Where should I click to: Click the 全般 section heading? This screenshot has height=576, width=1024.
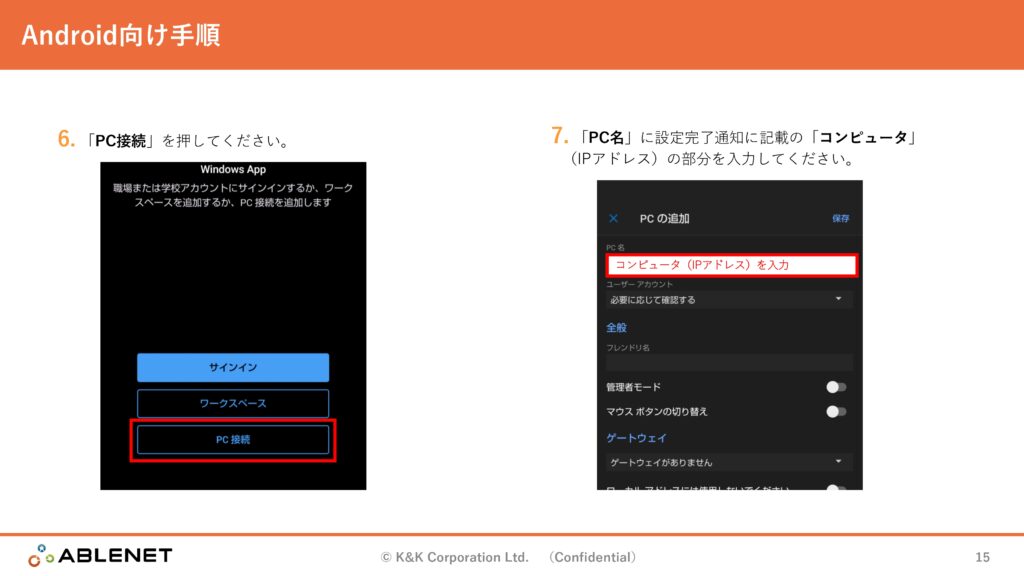(x=616, y=327)
